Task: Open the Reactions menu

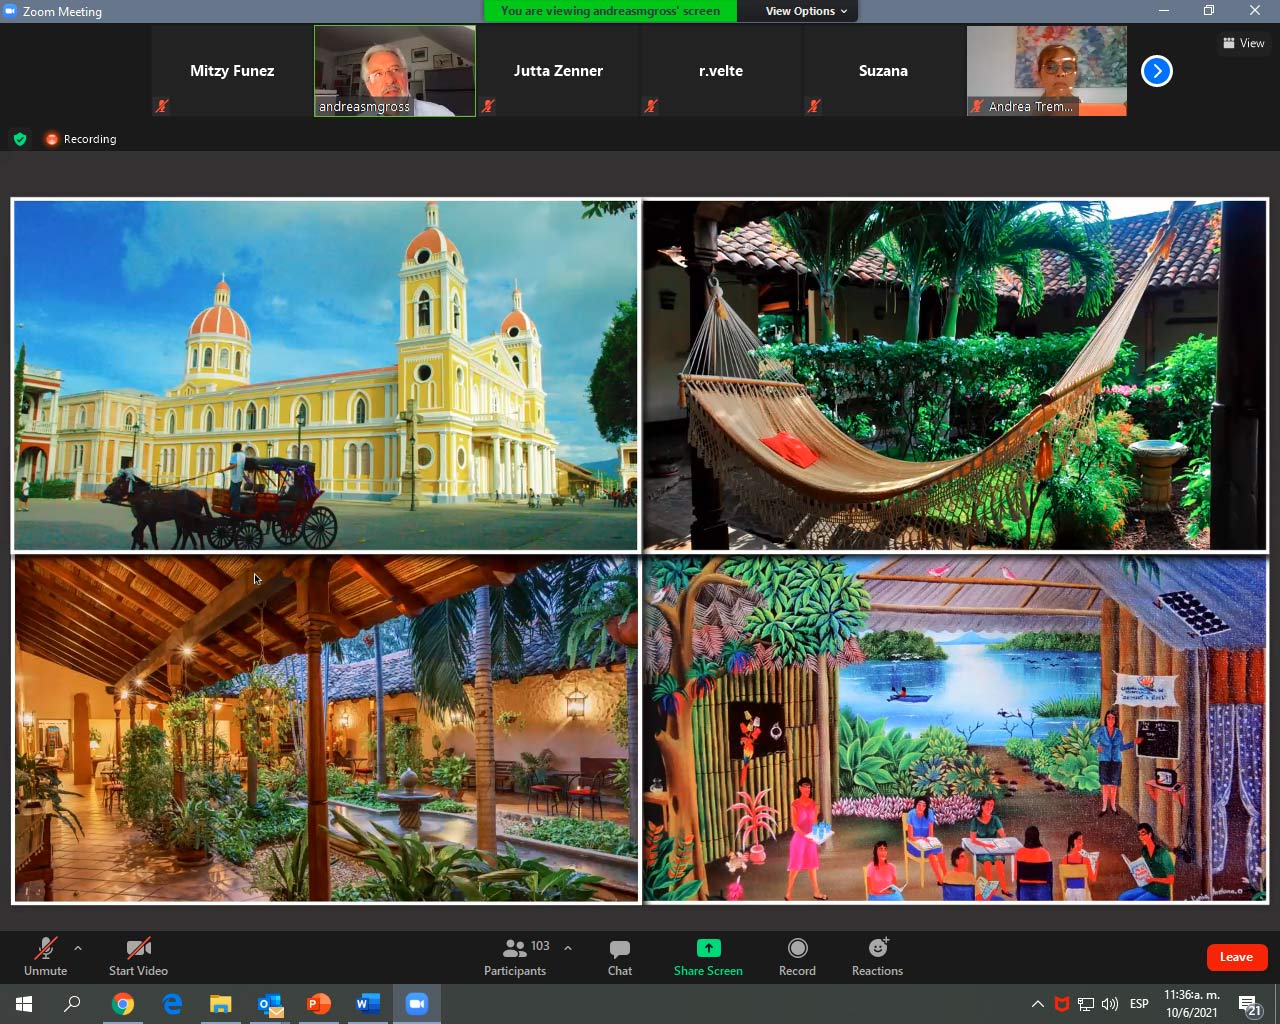Action: pos(877,957)
